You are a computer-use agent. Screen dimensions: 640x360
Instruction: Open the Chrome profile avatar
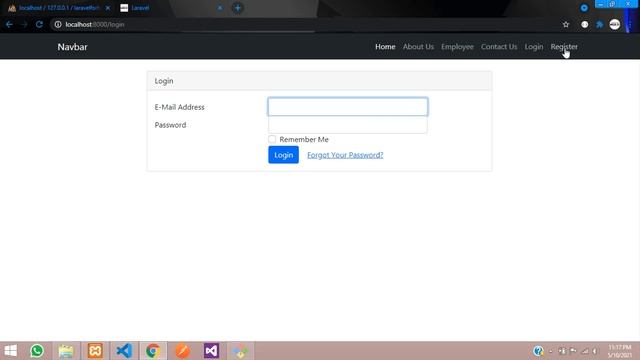[615, 24]
